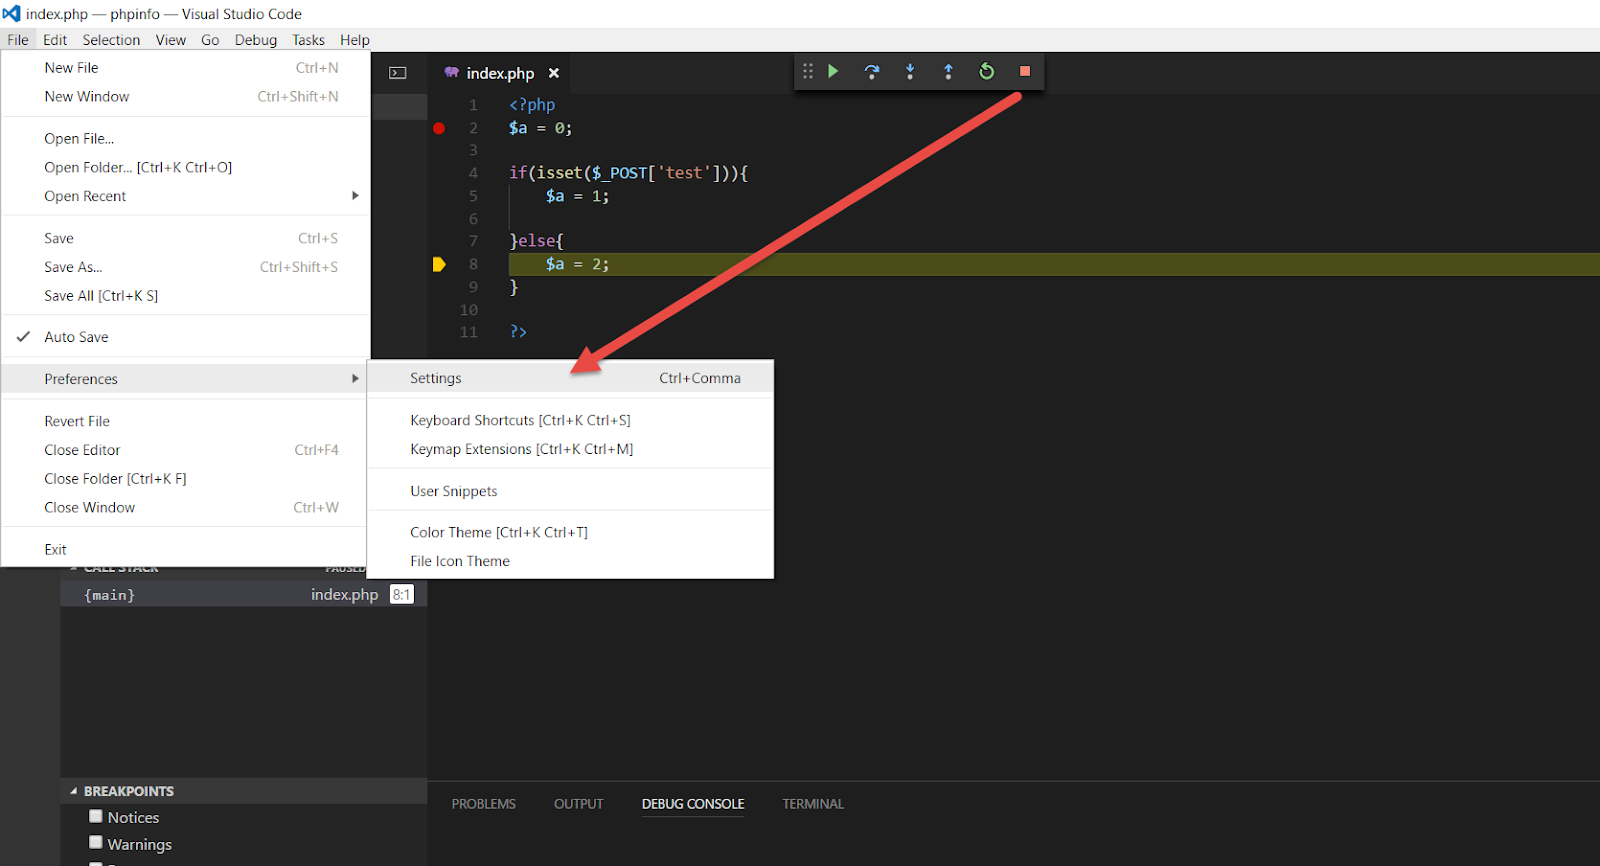Open Settings from Preferences submenu

[x=571, y=378]
